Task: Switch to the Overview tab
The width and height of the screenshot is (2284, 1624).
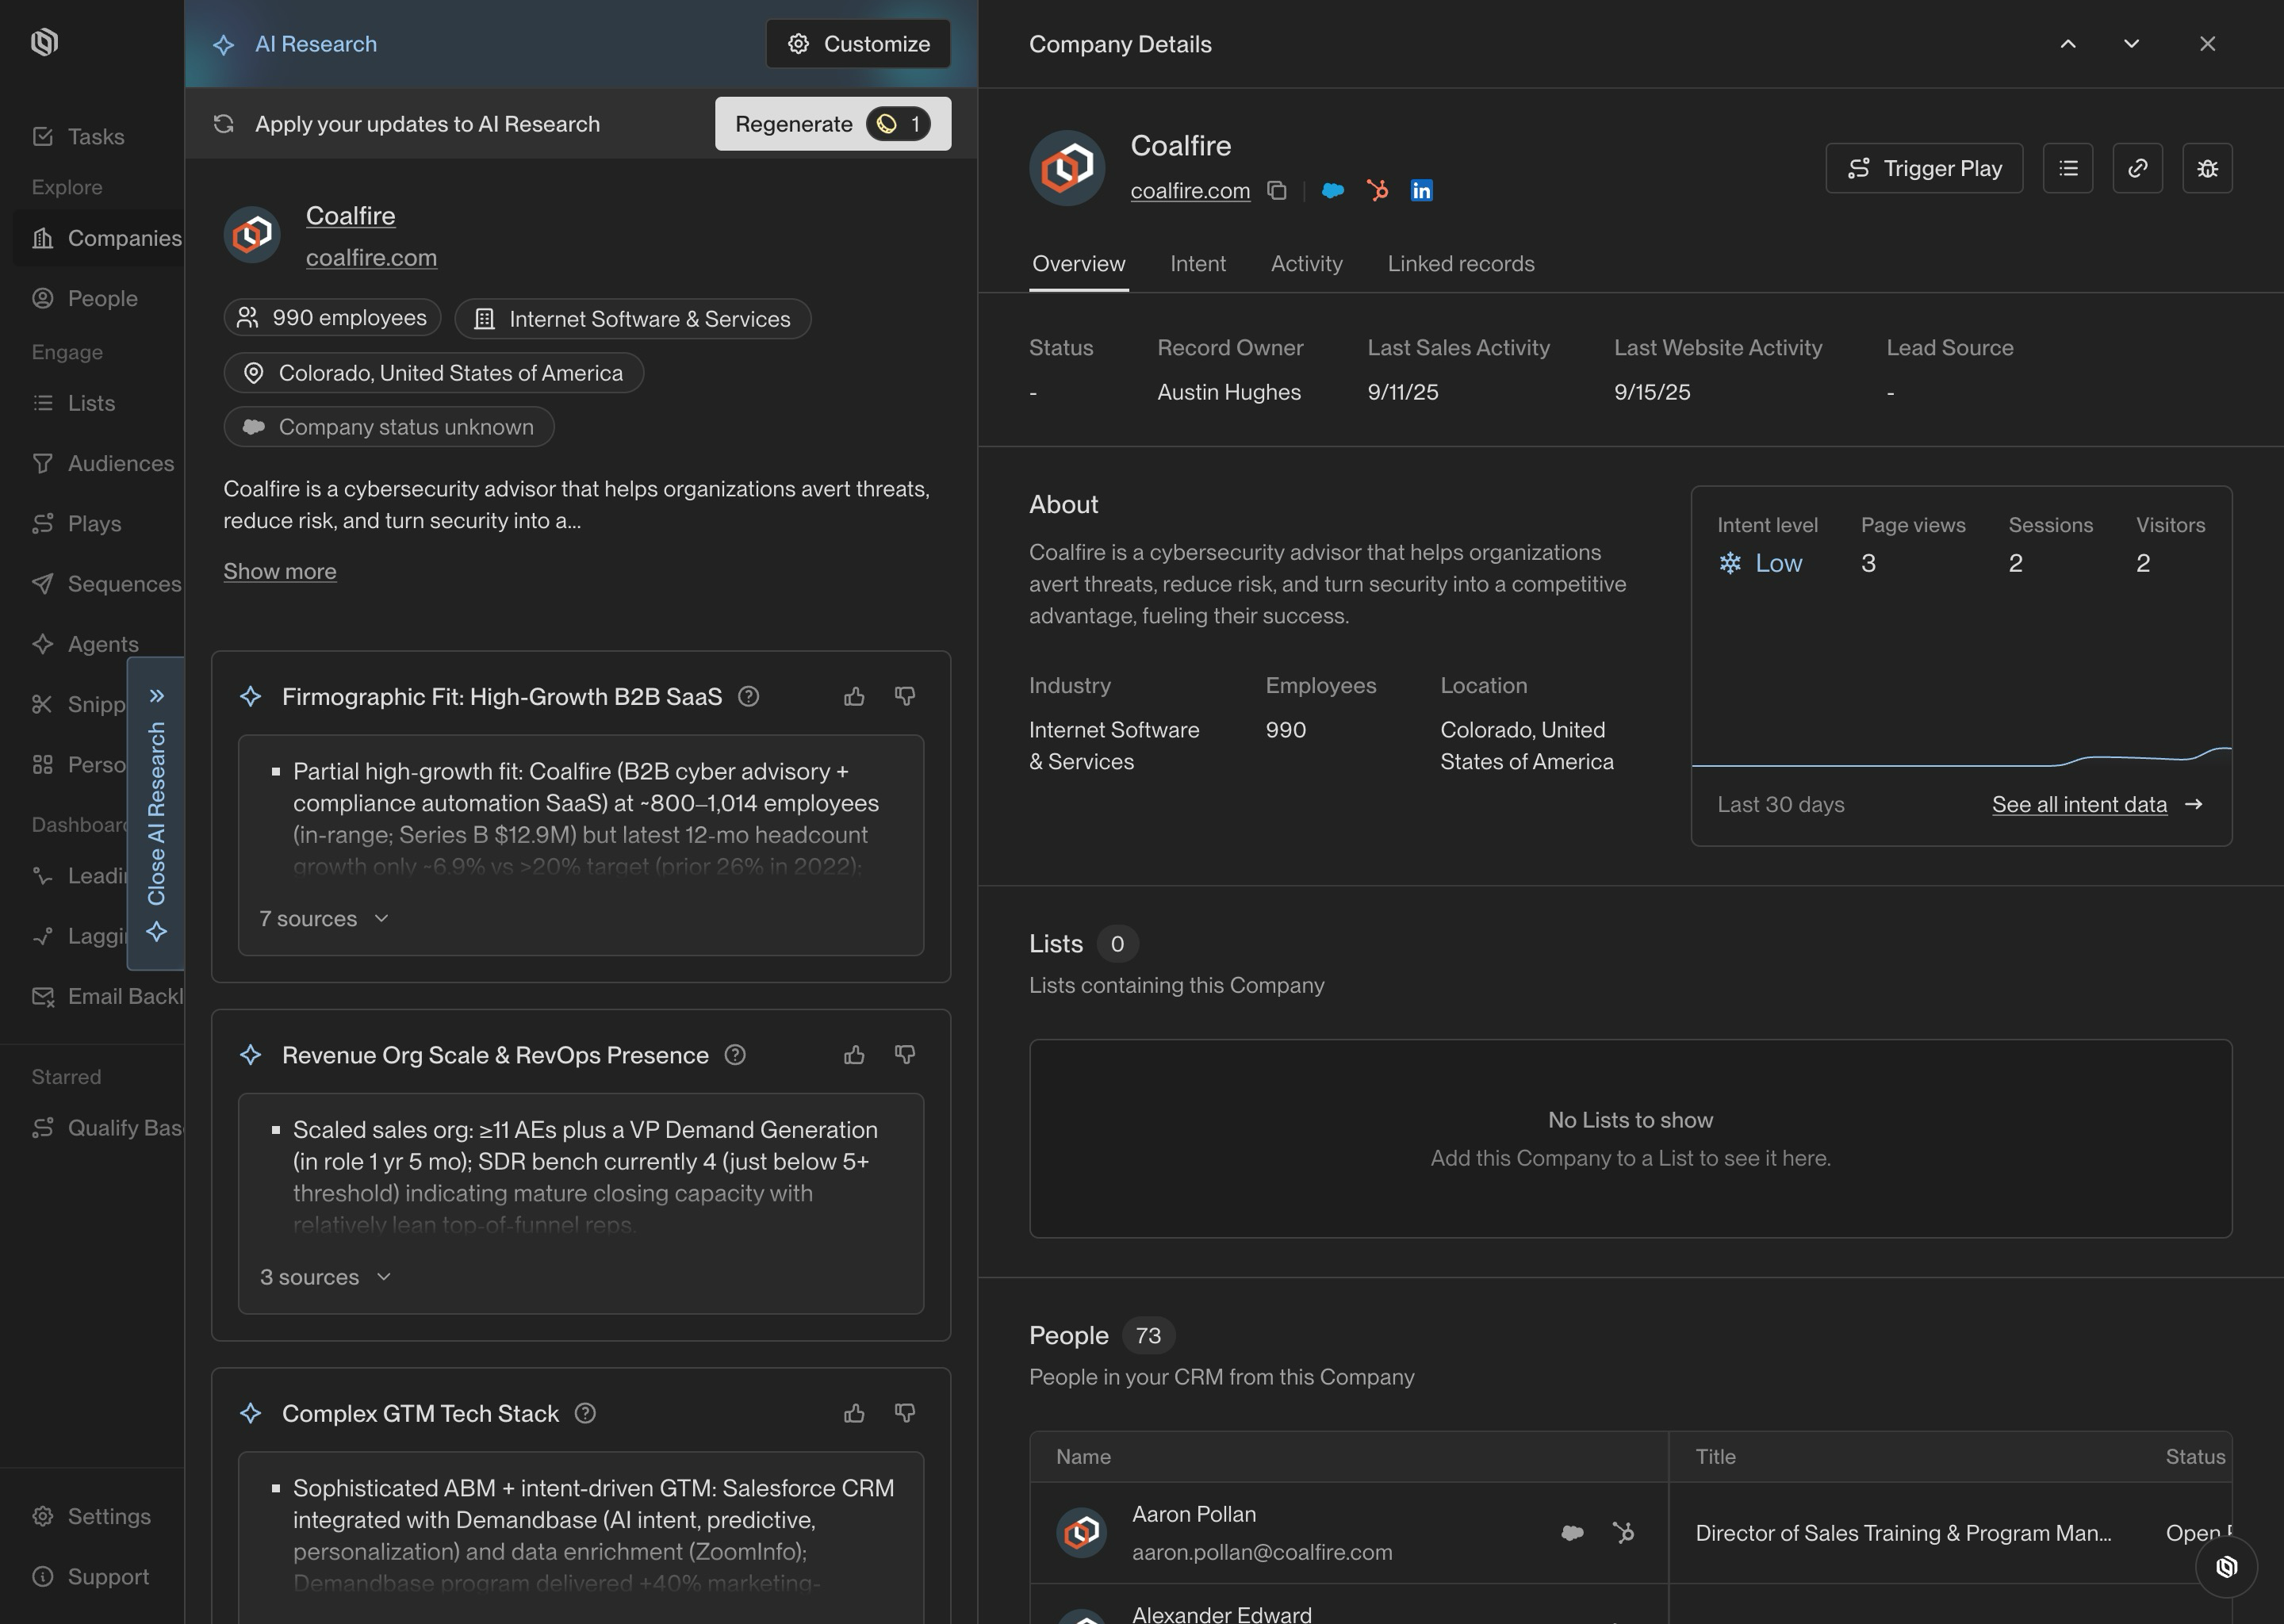Action: (x=1079, y=263)
